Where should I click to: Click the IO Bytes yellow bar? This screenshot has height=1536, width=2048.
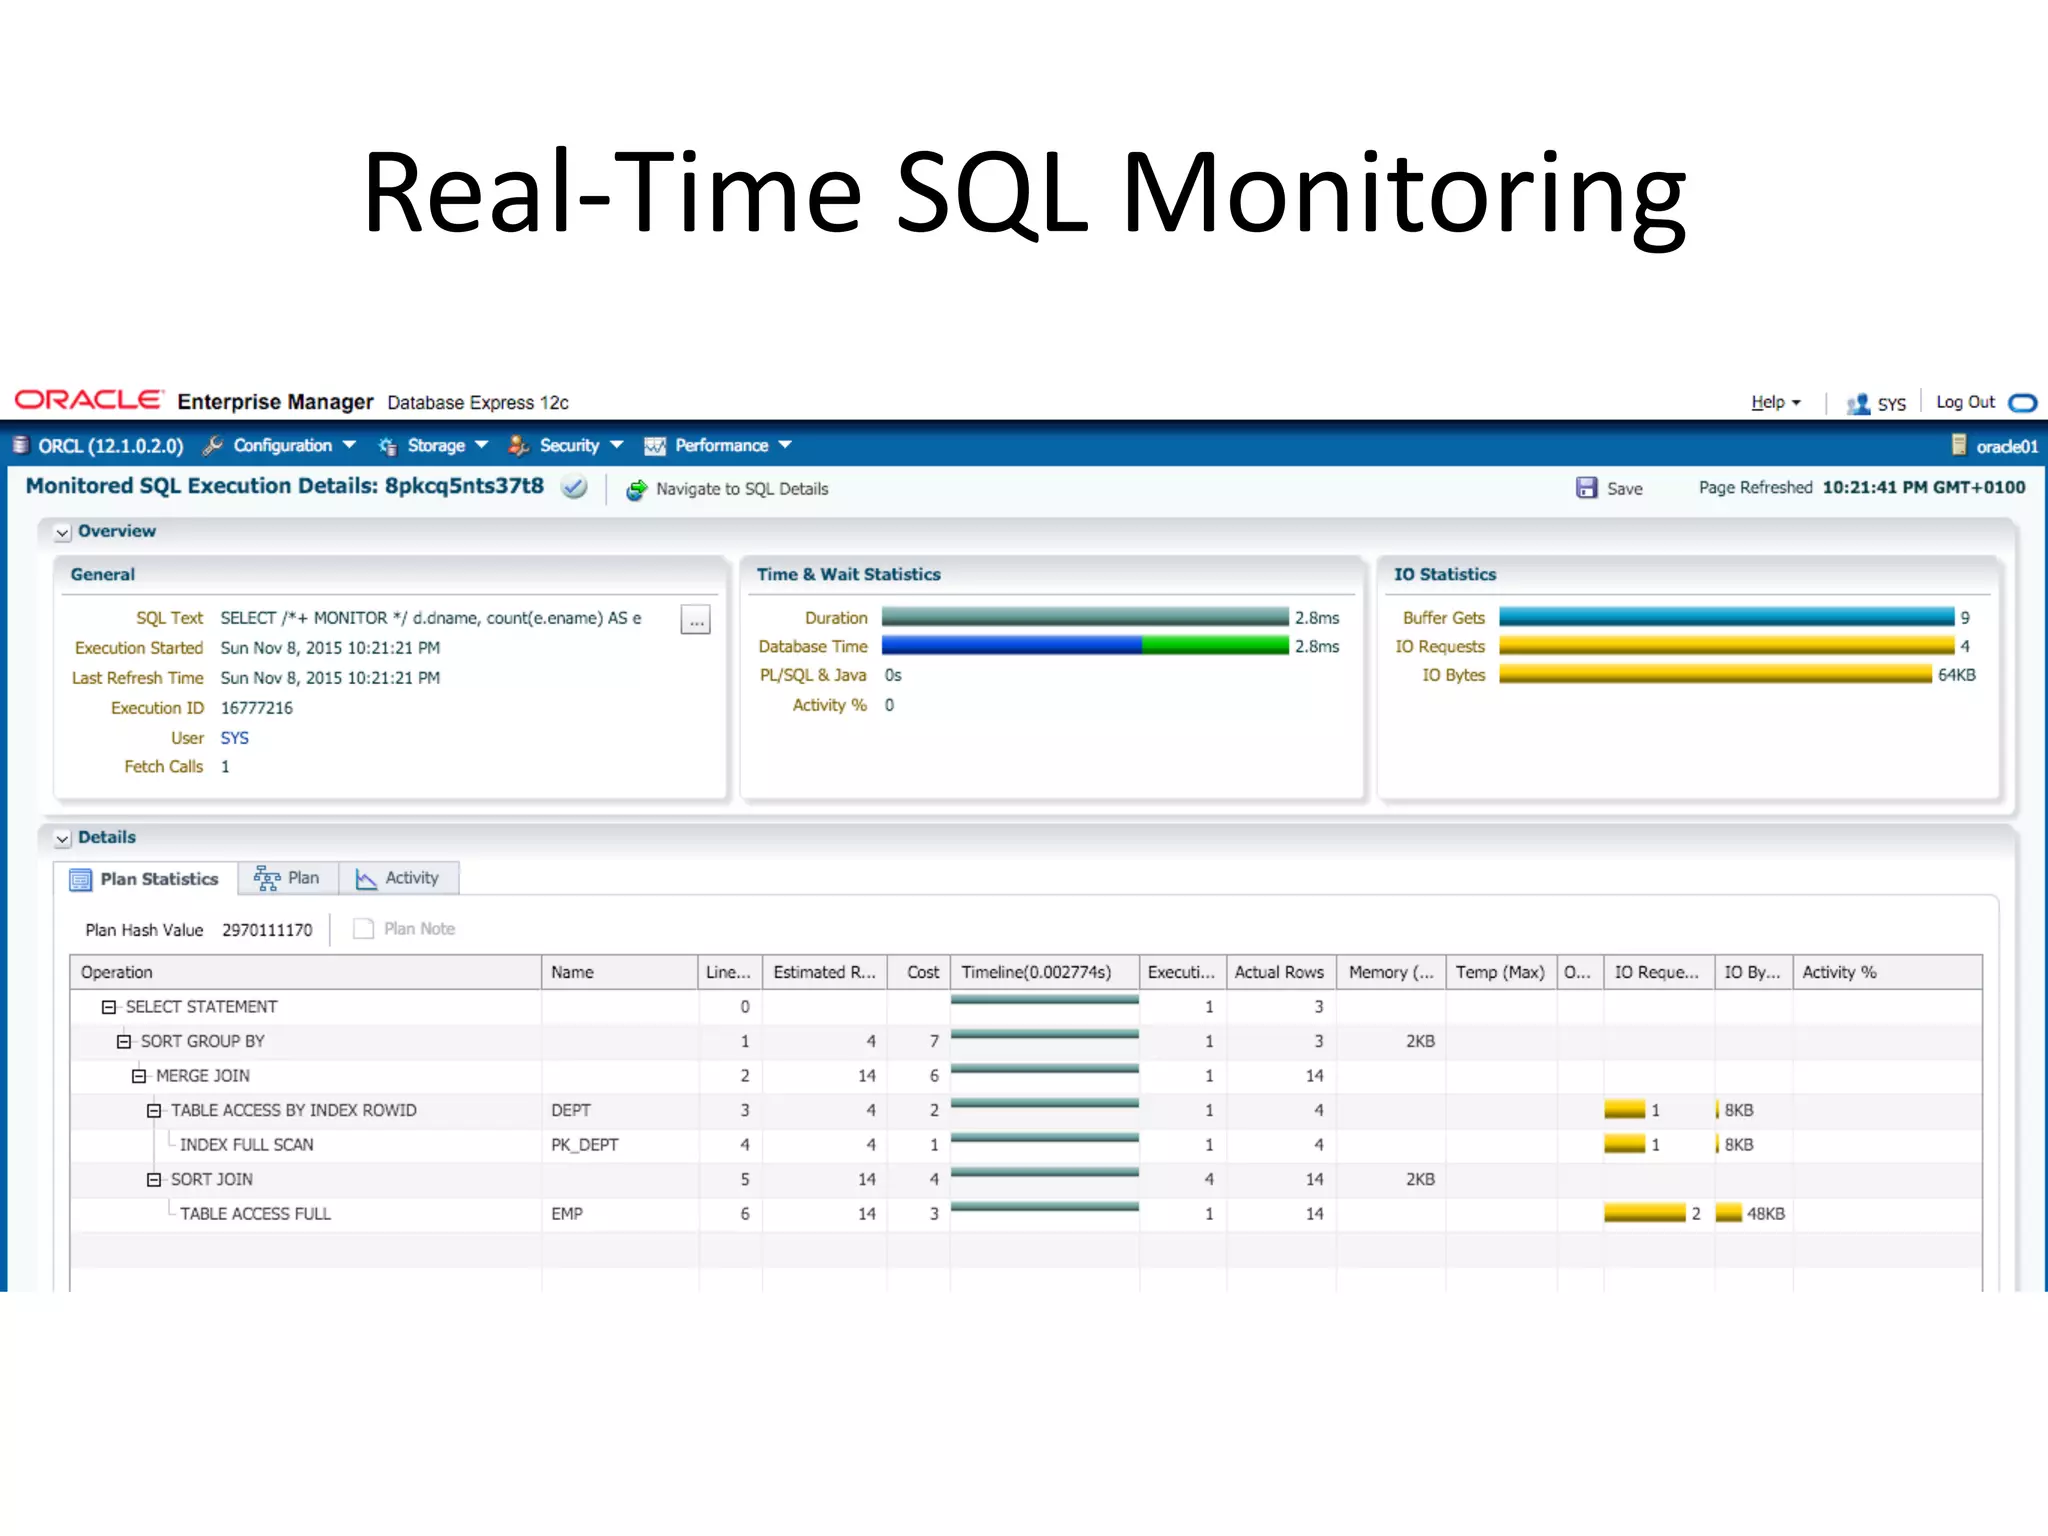pyautogui.click(x=1716, y=675)
